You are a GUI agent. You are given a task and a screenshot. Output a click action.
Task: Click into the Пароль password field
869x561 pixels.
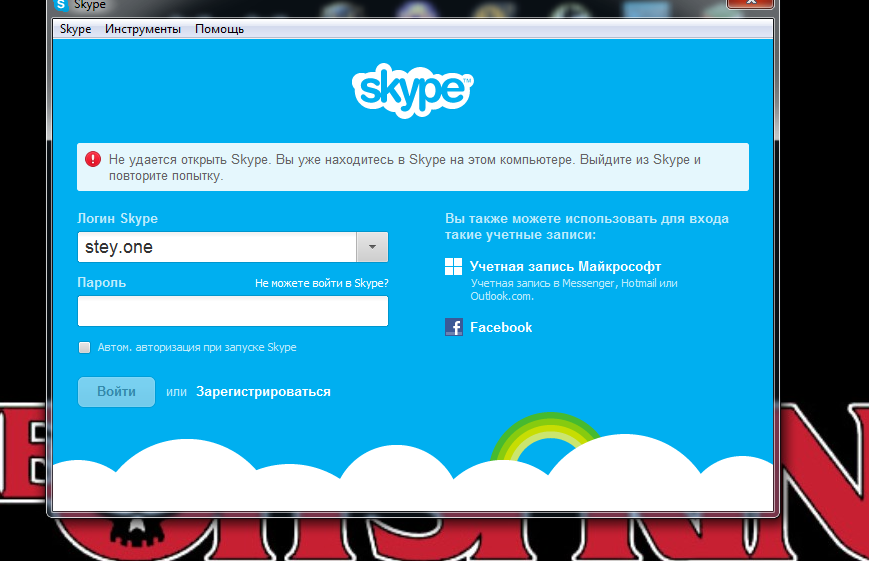pos(232,311)
